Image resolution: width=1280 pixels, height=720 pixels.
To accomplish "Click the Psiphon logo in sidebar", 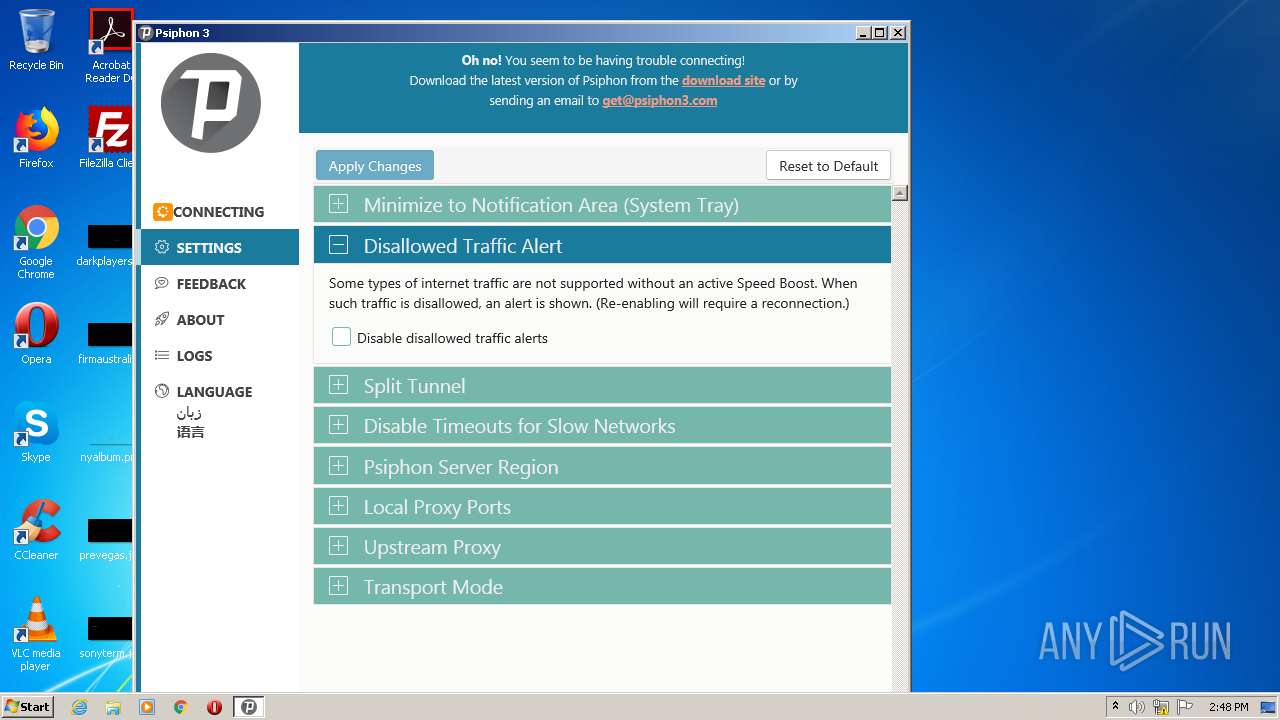I will [x=211, y=103].
